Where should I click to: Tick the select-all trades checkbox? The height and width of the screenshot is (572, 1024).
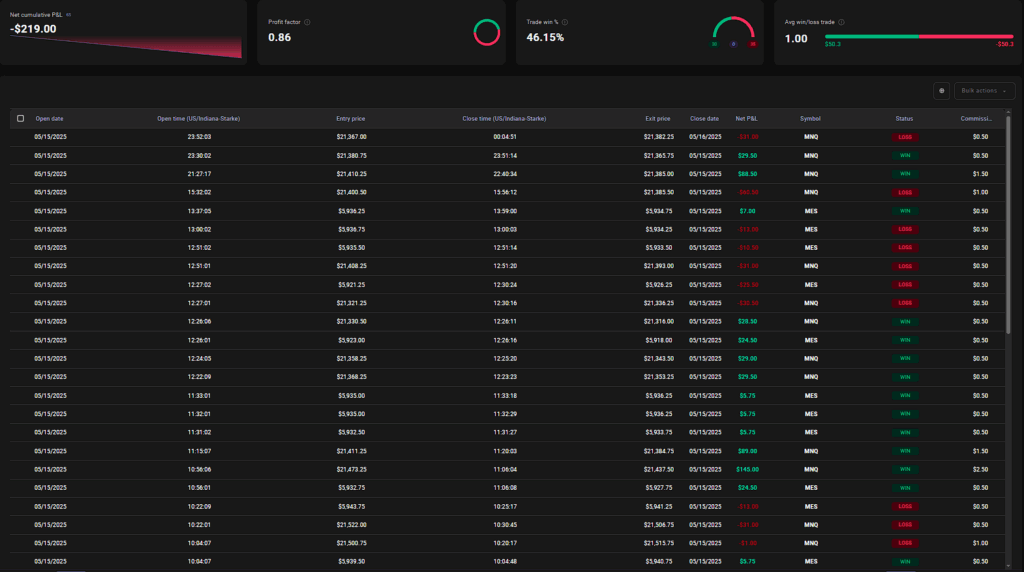click(20, 119)
